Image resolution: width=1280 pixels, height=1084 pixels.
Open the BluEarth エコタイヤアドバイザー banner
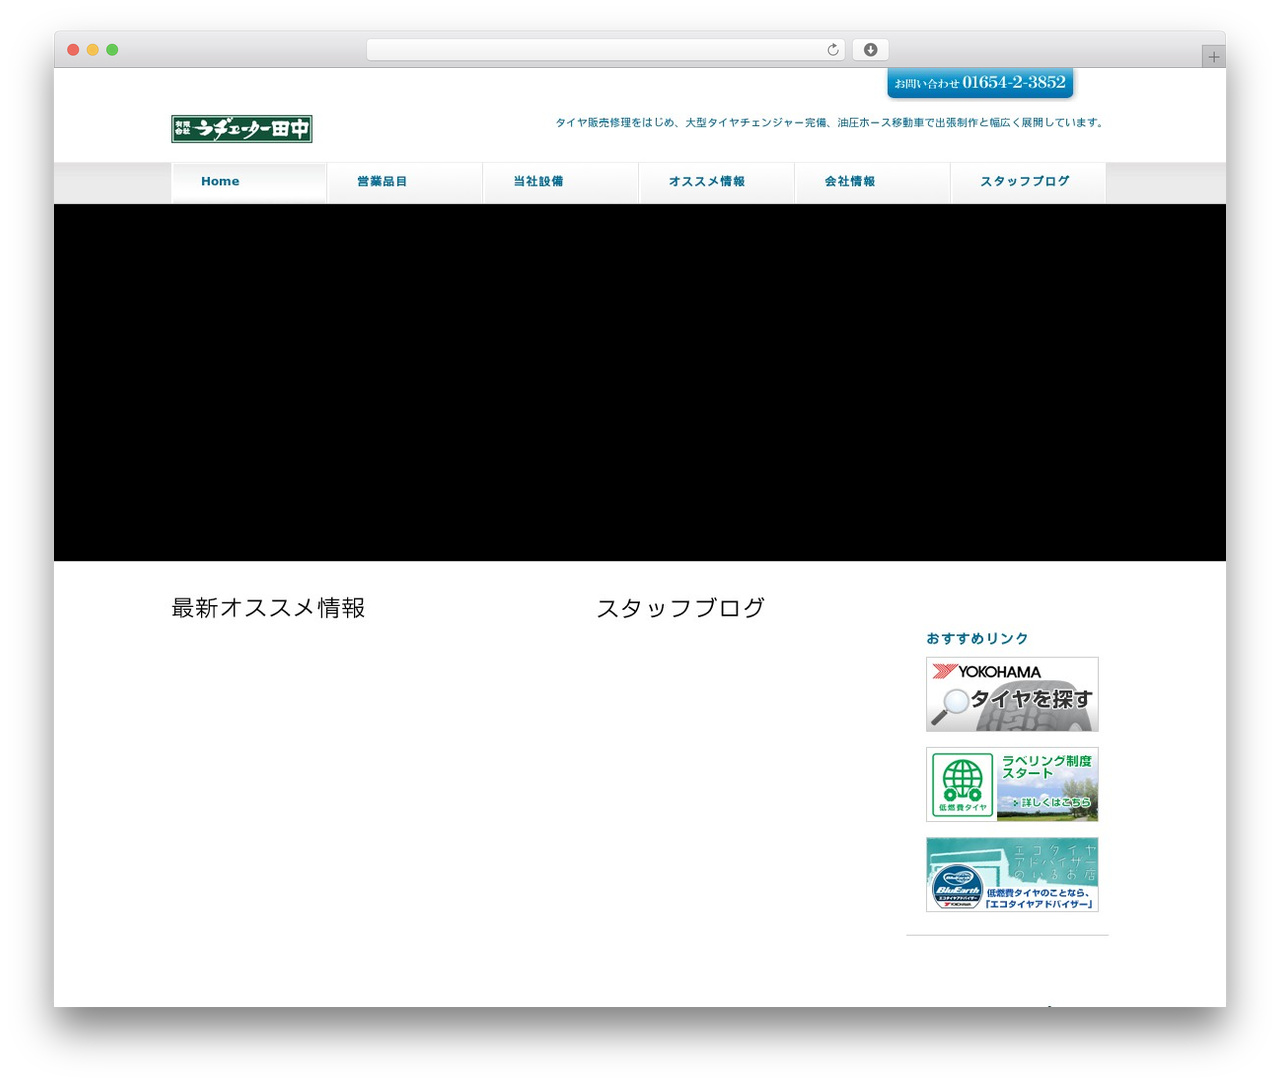pyautogui.click(x=1012, y=875)
